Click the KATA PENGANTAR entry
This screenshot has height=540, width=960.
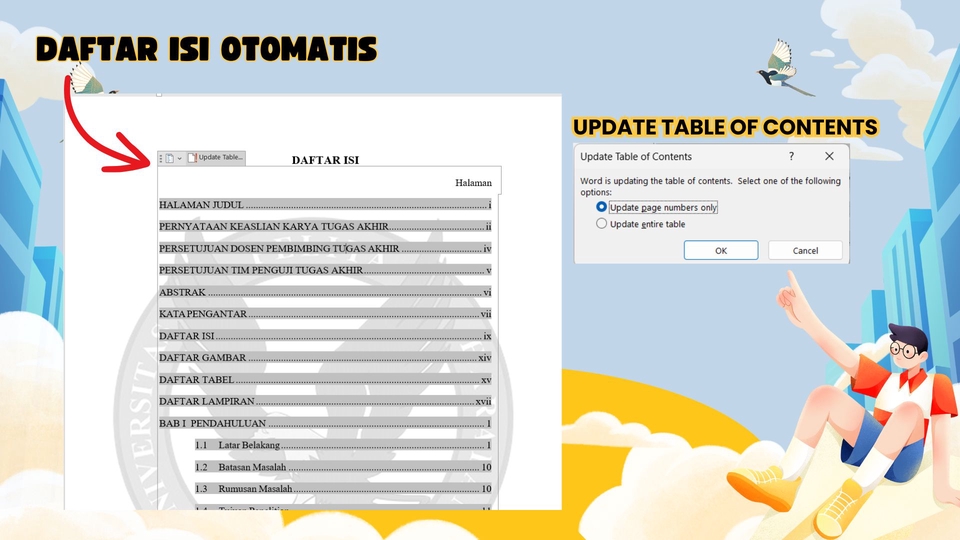204,314
